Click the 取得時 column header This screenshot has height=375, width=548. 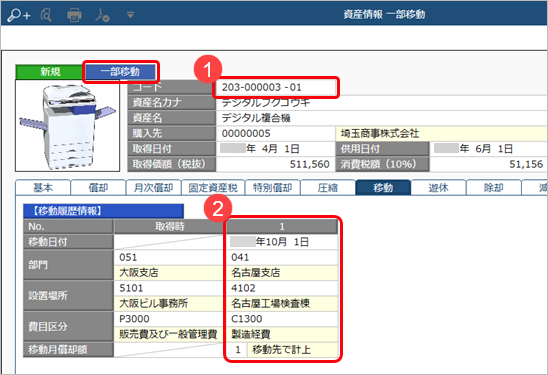tap(170, 226)
